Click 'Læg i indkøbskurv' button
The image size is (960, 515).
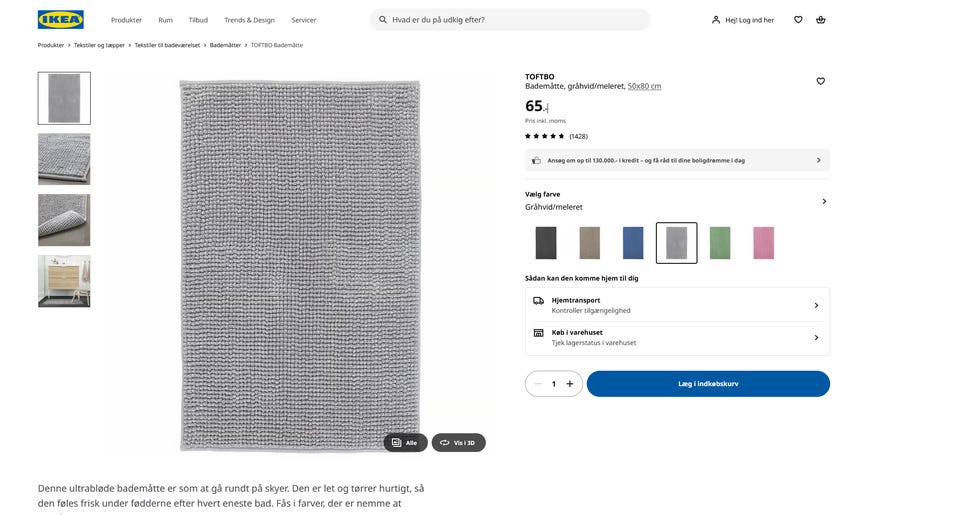click(x=708, y=384)
